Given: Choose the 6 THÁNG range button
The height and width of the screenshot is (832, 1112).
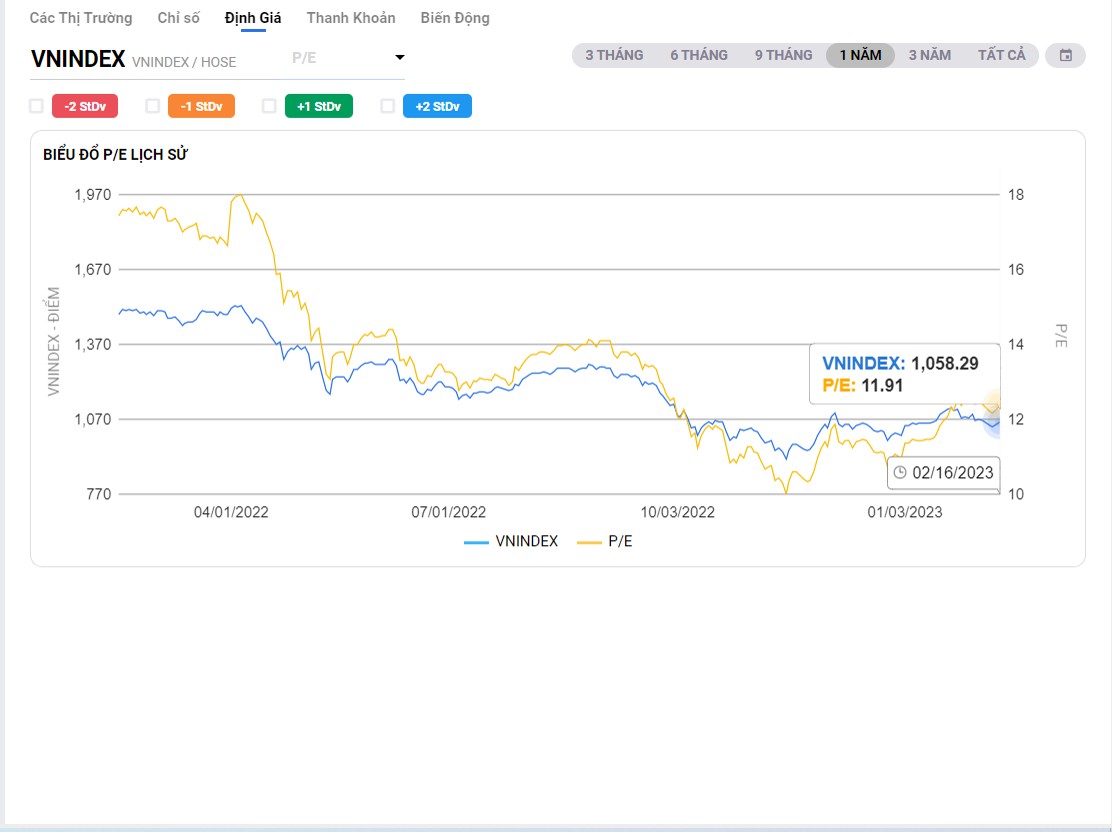Looking at the screenshot, I should [699, 55].
